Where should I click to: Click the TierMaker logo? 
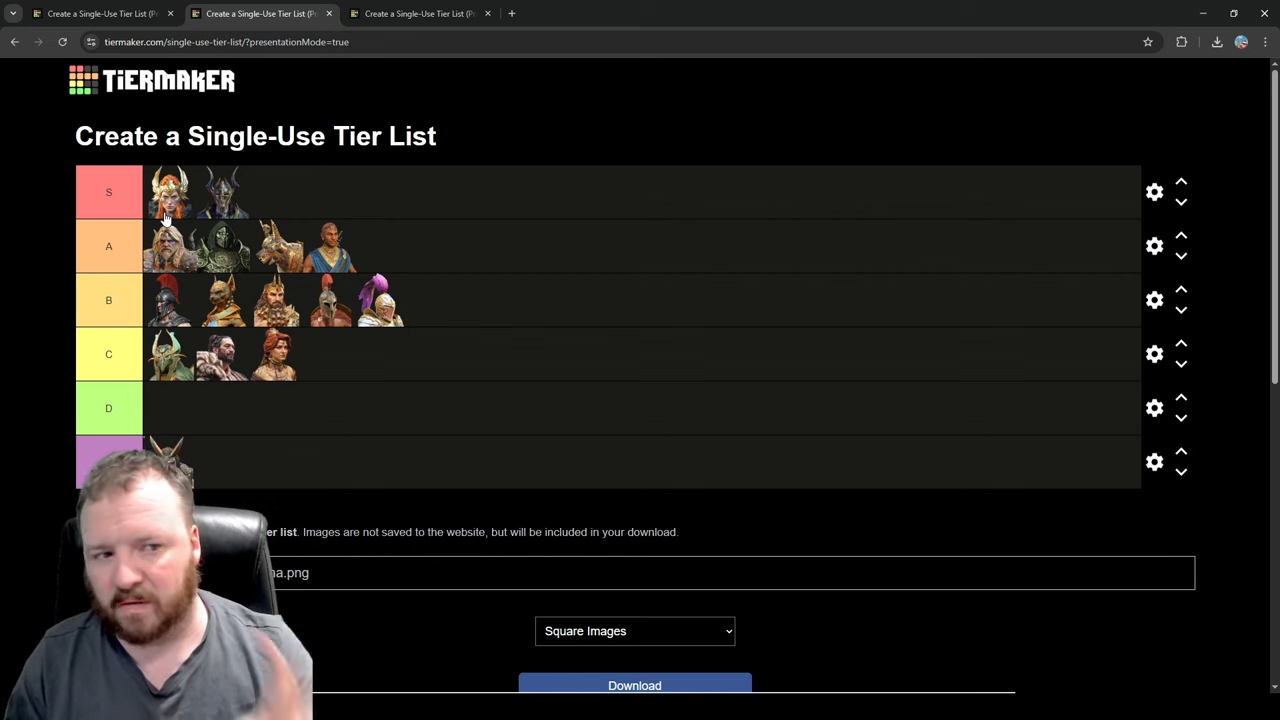click(x=150, y=80)
